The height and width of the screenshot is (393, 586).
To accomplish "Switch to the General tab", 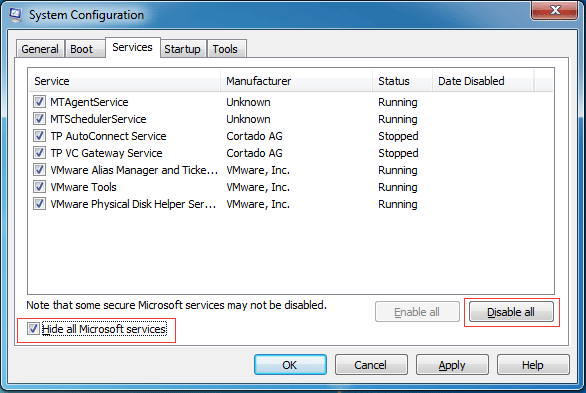I will [40, 49].
